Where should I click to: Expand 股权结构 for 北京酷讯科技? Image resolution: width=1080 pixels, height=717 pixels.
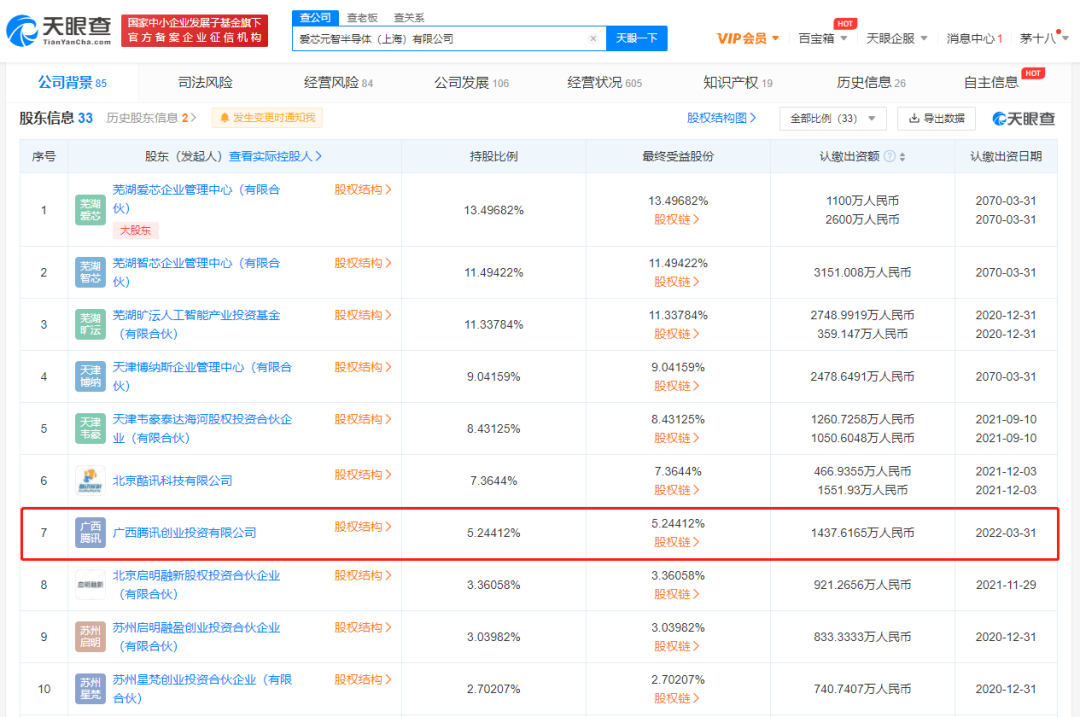pos(363,475)
